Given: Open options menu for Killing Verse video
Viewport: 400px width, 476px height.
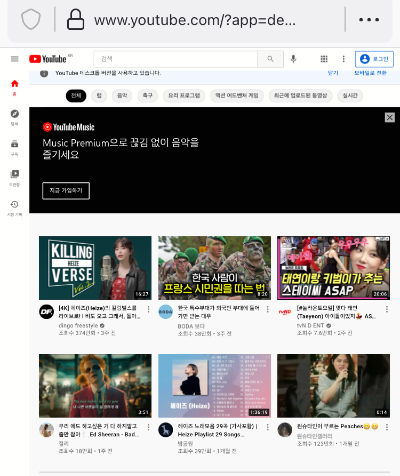Looking at the screenshot, I should (148, 309).
